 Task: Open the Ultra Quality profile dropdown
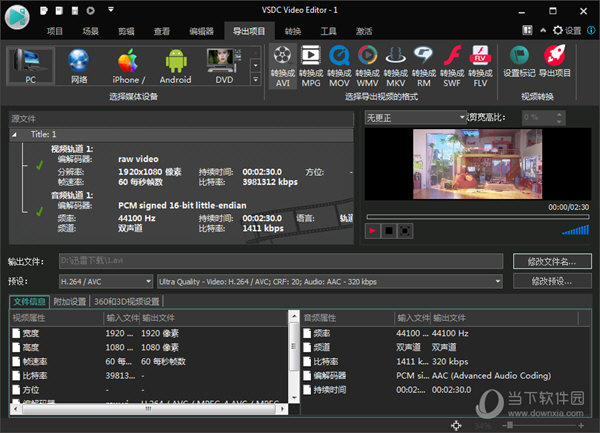(x=329, y=282)
